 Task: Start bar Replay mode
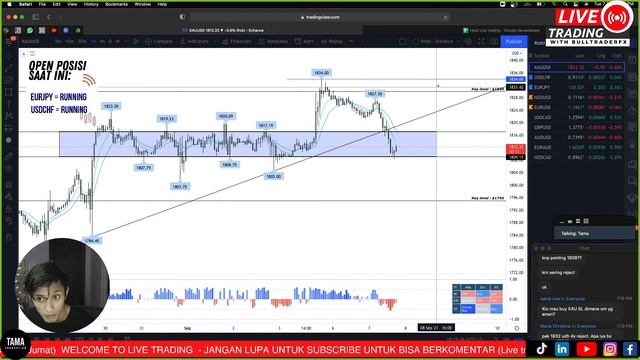click(332, 41)
